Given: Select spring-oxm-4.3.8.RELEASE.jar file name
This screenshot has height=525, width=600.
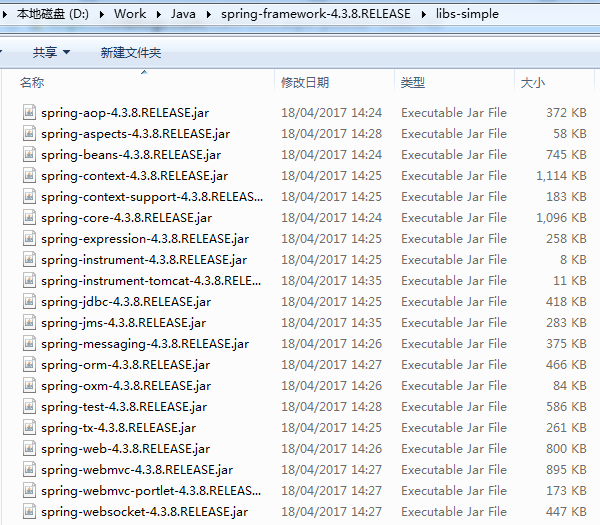Looking at the screenshot, I should pos(126,386).
